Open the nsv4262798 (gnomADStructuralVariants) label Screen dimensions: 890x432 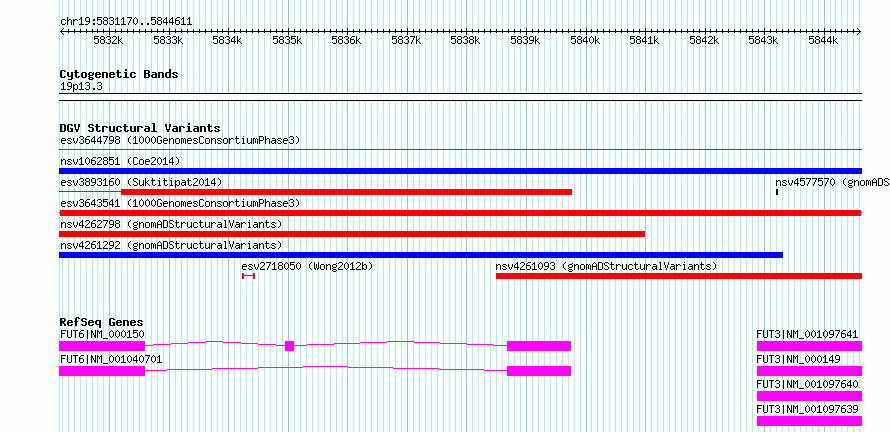tap(171, 224)
